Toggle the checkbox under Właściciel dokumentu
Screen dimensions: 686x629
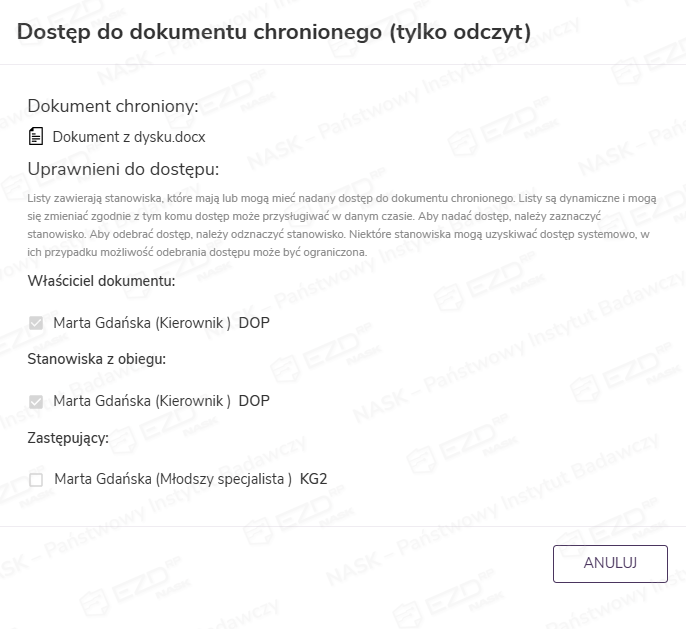tap(36, 323)
